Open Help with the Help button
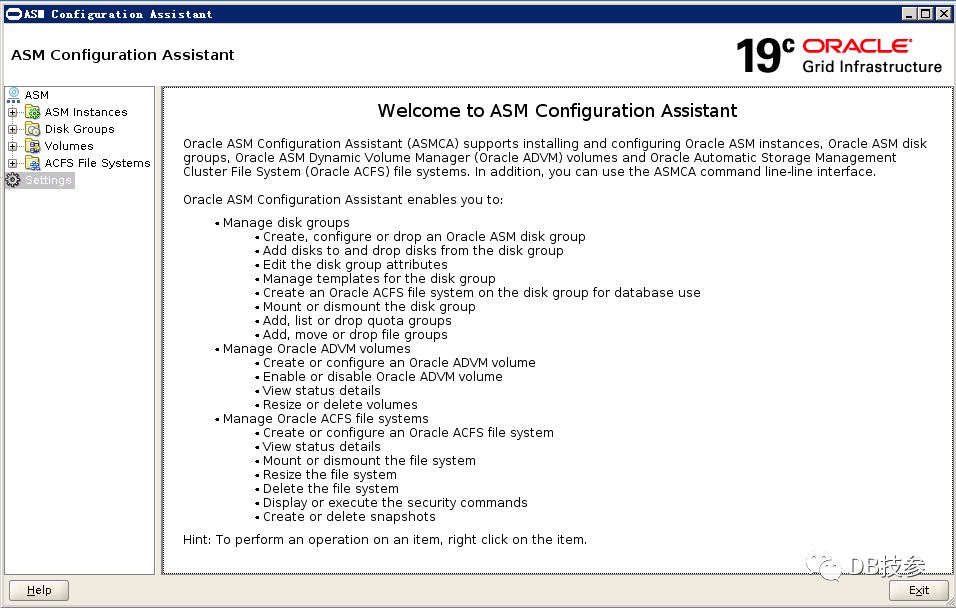 point(39,590)
